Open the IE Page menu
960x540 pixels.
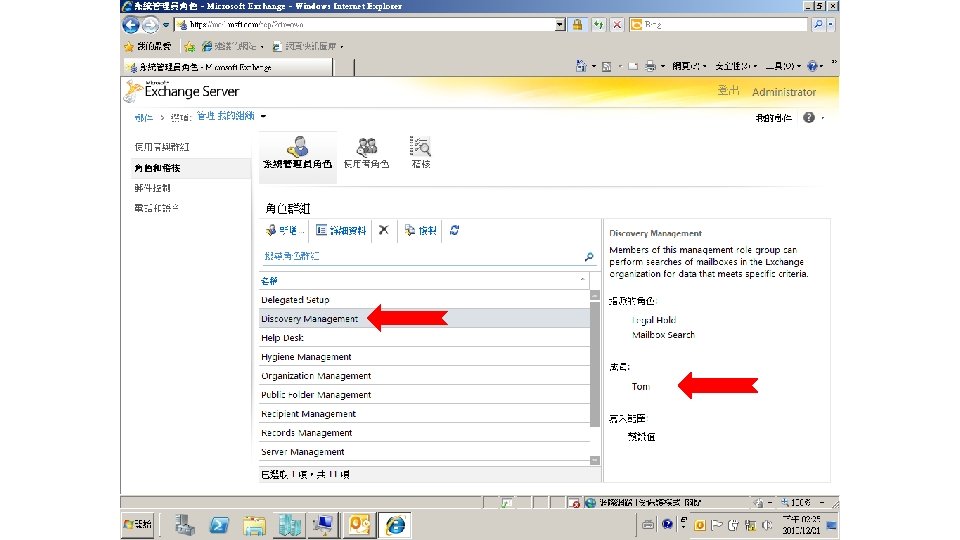coord(689,66)
